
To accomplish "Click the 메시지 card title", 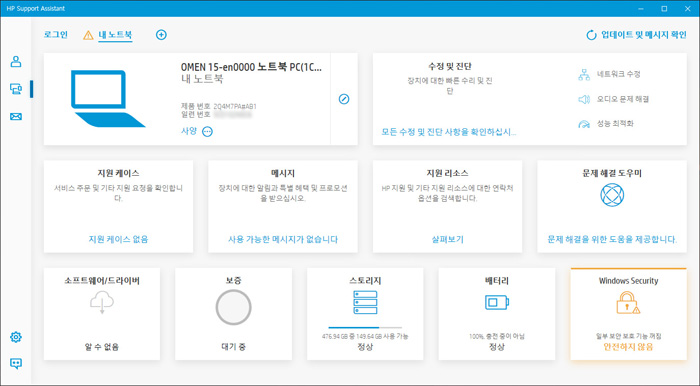I will coord(283,173).
